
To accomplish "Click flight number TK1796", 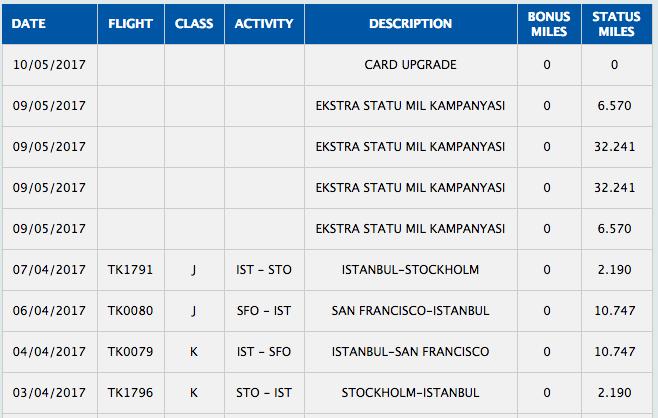I will pyautogui.click(x=131, y=393).
